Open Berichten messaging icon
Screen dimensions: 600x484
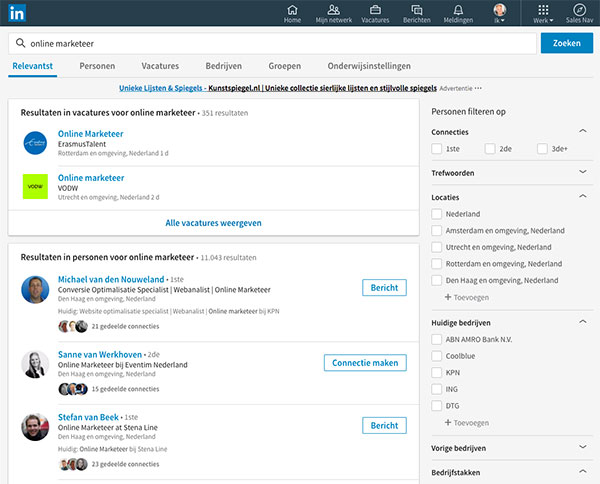click(x=417, y=14)
